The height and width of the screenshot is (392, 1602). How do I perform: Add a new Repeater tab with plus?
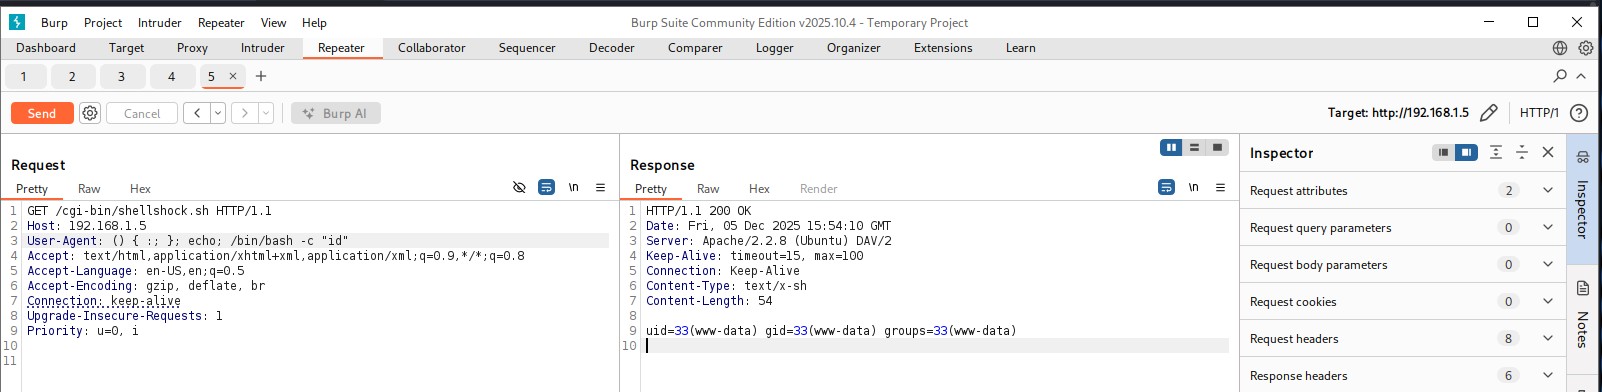pos(261,76)
